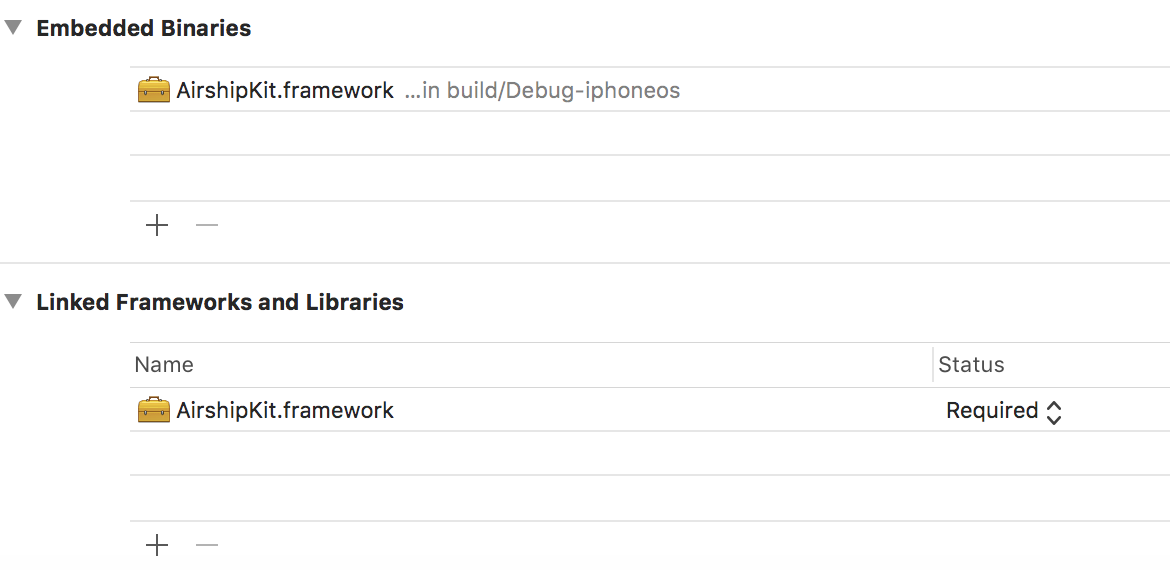1170x570 pixels.
Task: Select AirshipKit.framework in Linked Frameworks list
Action: (285, 411)
